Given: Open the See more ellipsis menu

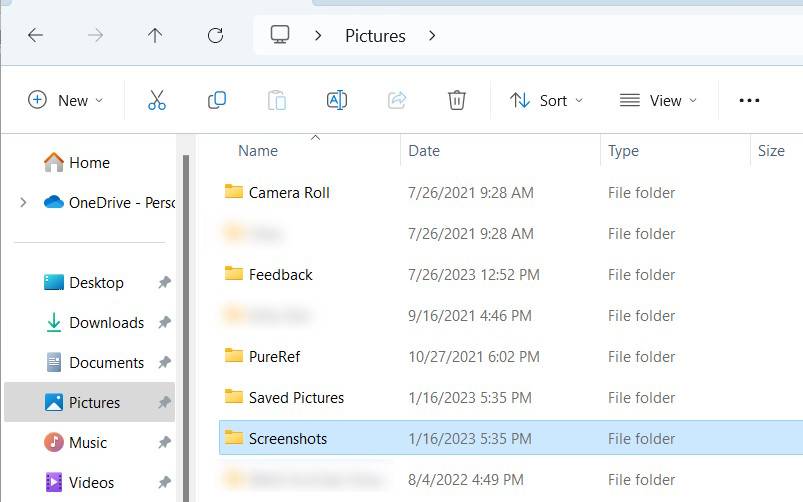Looking at the screenshot, I should click(749, 100).
